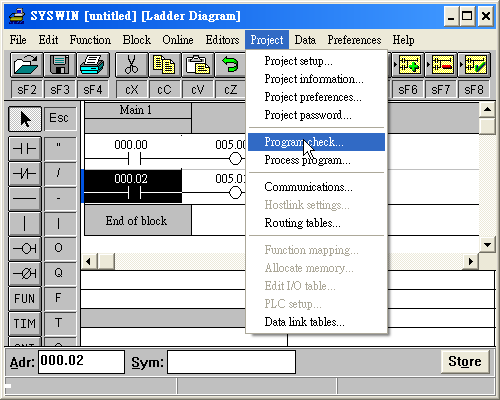Click the Open project toolbar icon
Image resolution: width=500 pixels, height=400 pixels.
[x=26, y=65]
